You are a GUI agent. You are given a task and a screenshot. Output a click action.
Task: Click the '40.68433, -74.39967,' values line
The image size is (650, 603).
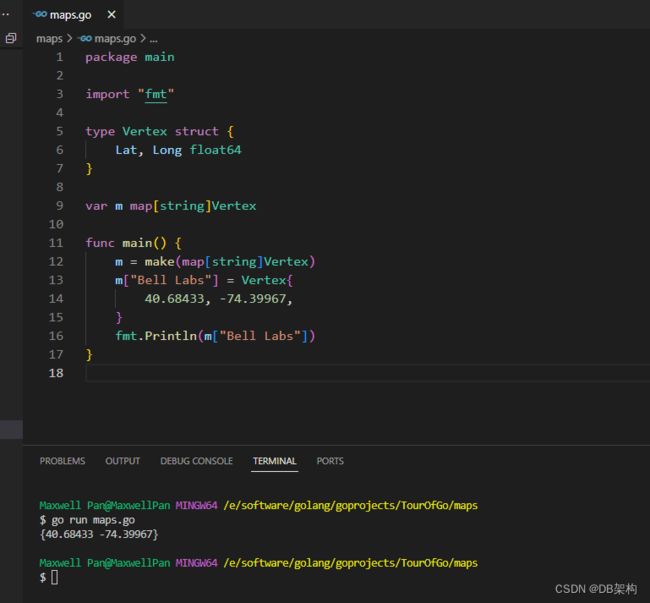click(x=218, y=299)
